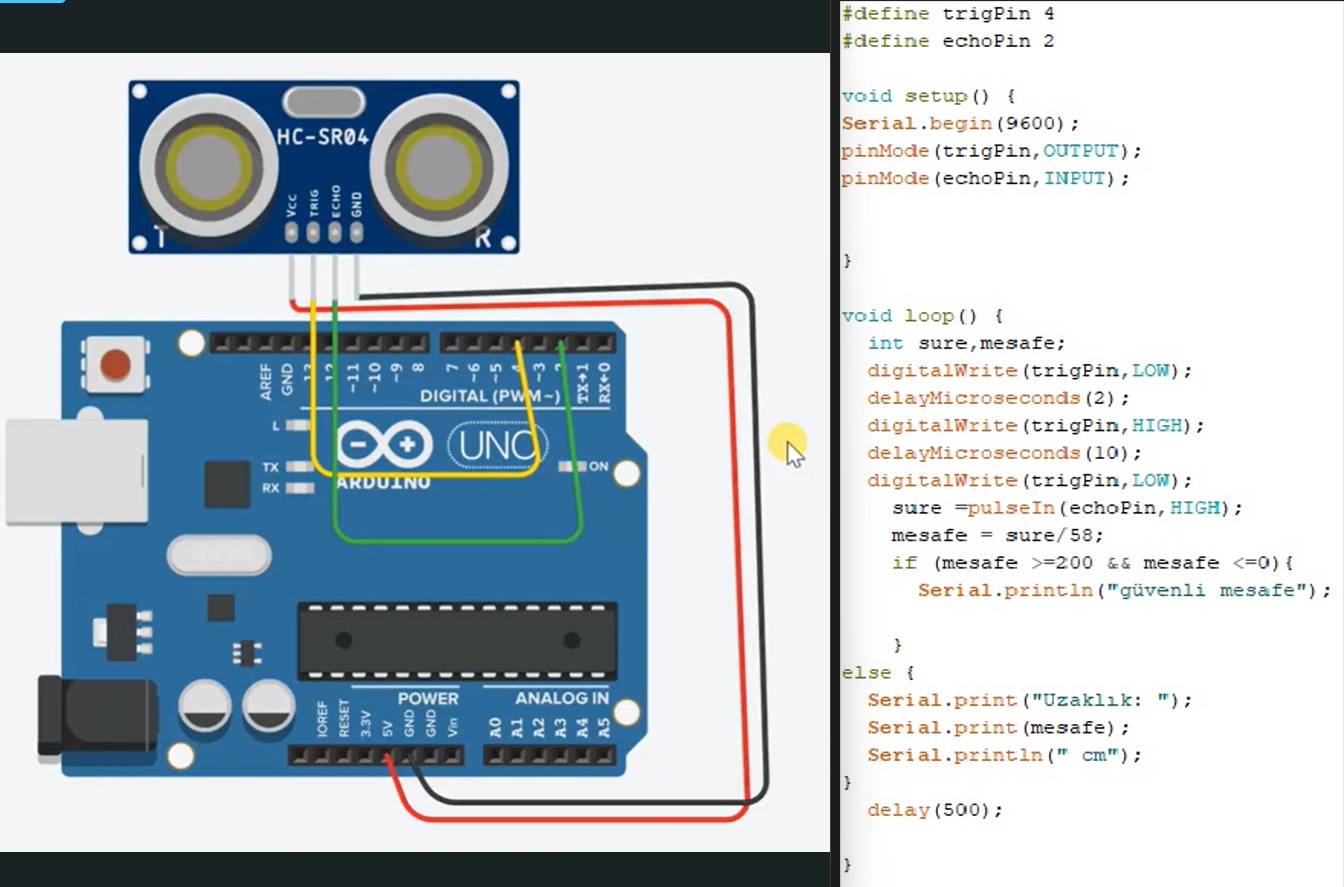Click the delay(500) statement in code
The width and height of the screenshot is (1344, 887).
point(934,810)
